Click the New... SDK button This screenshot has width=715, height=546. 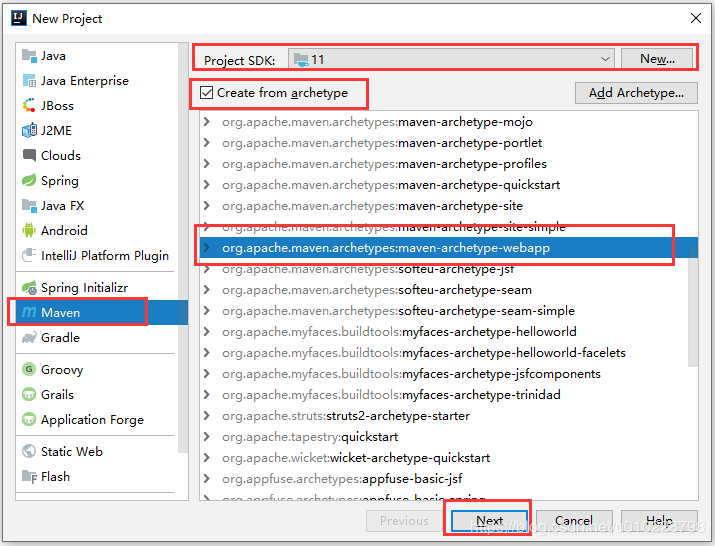658,59
